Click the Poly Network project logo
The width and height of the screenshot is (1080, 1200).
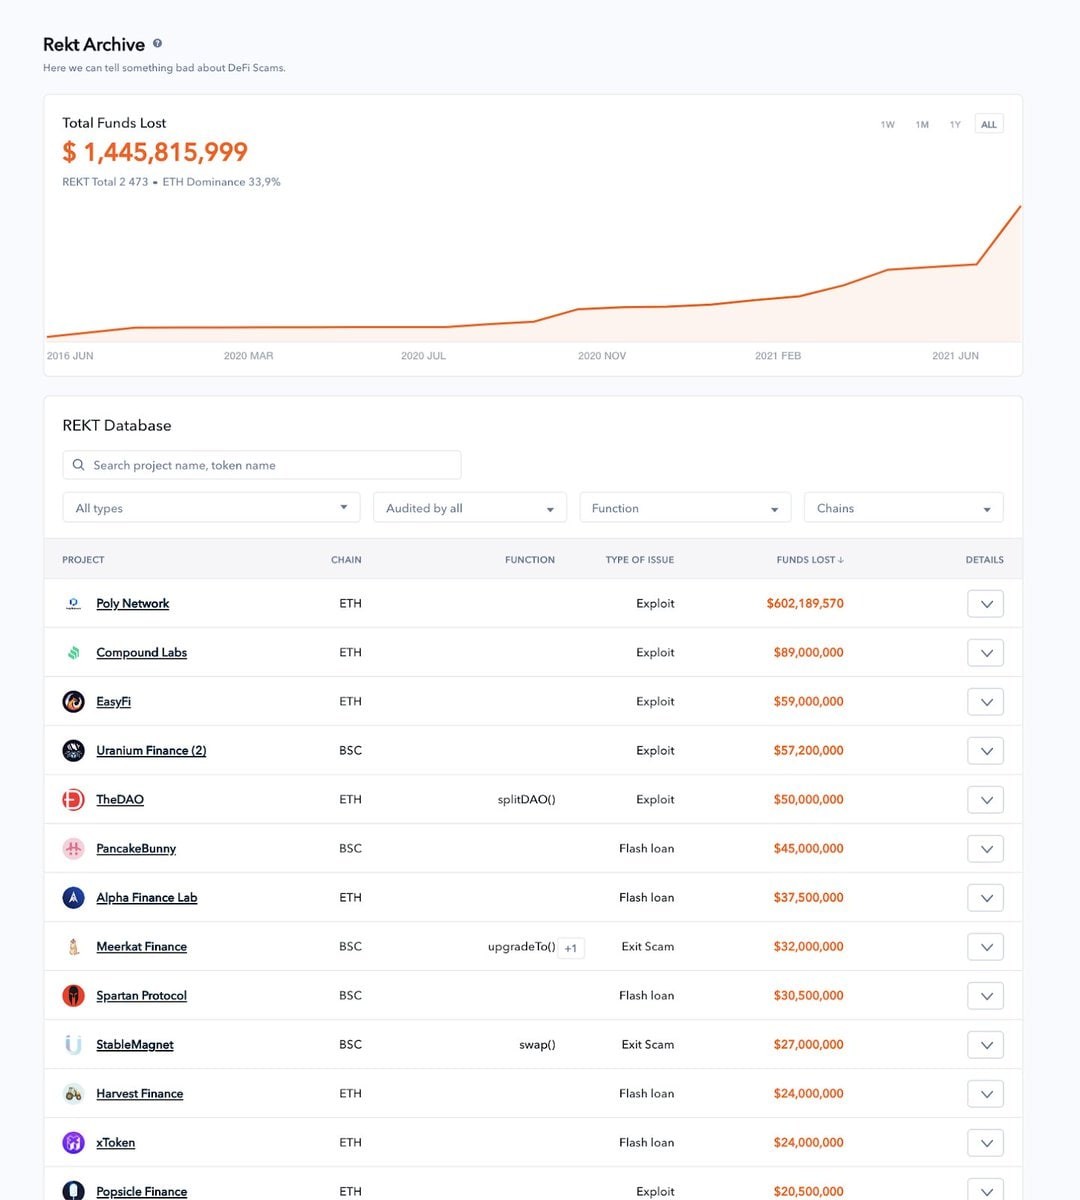coord(73,603)
